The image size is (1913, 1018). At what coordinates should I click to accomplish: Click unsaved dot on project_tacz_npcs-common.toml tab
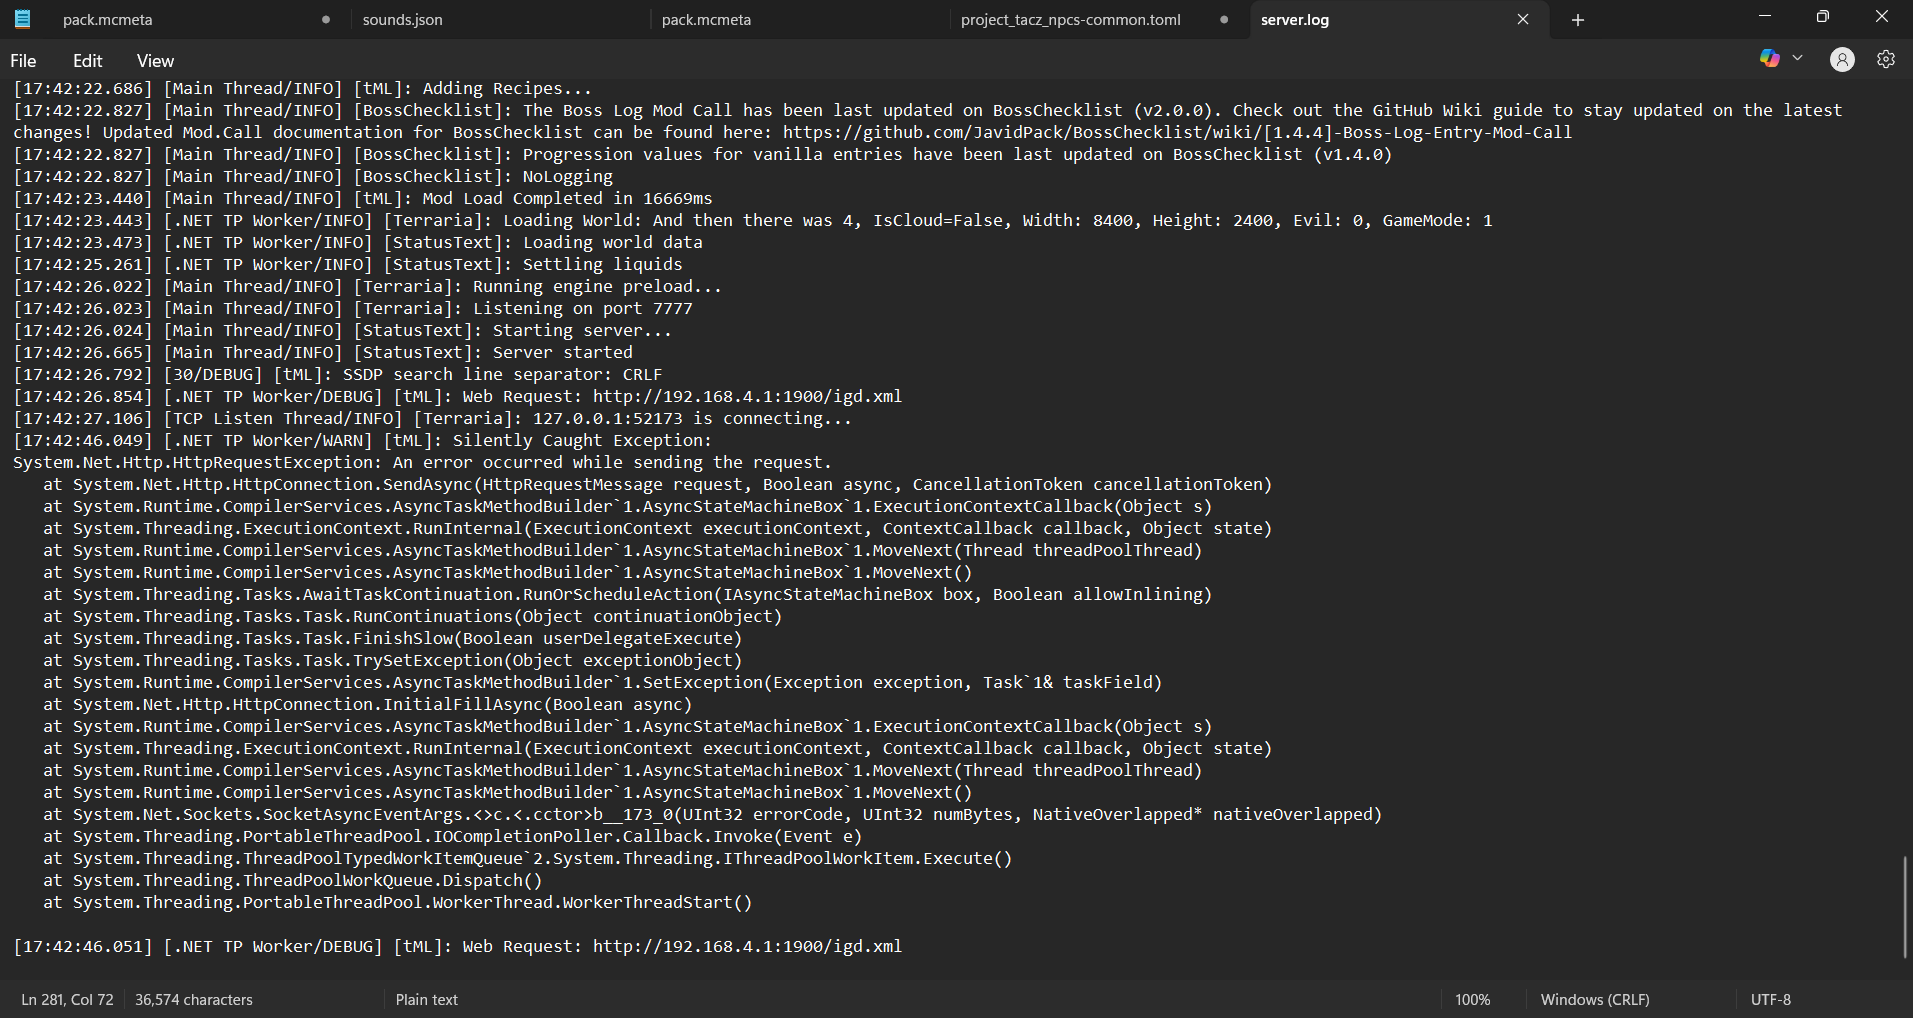(x=1224, y=20)
